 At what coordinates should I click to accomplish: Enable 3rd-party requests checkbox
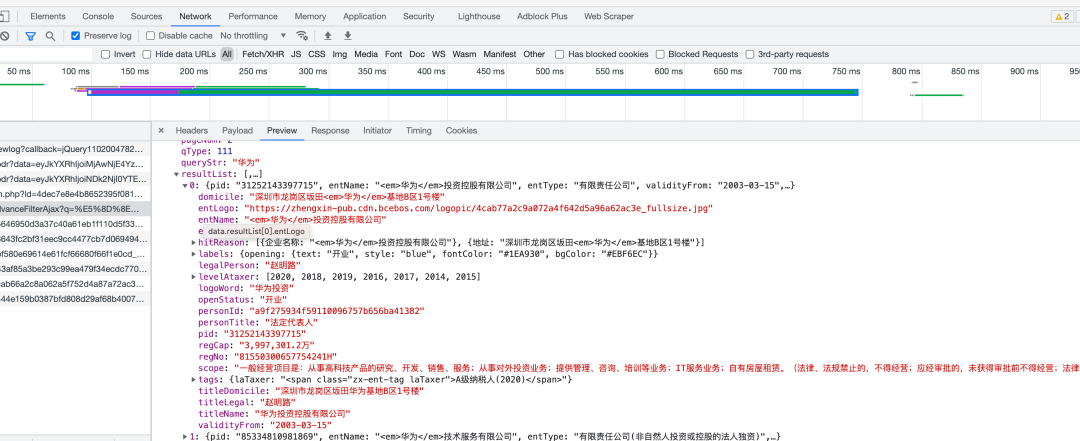749,54
